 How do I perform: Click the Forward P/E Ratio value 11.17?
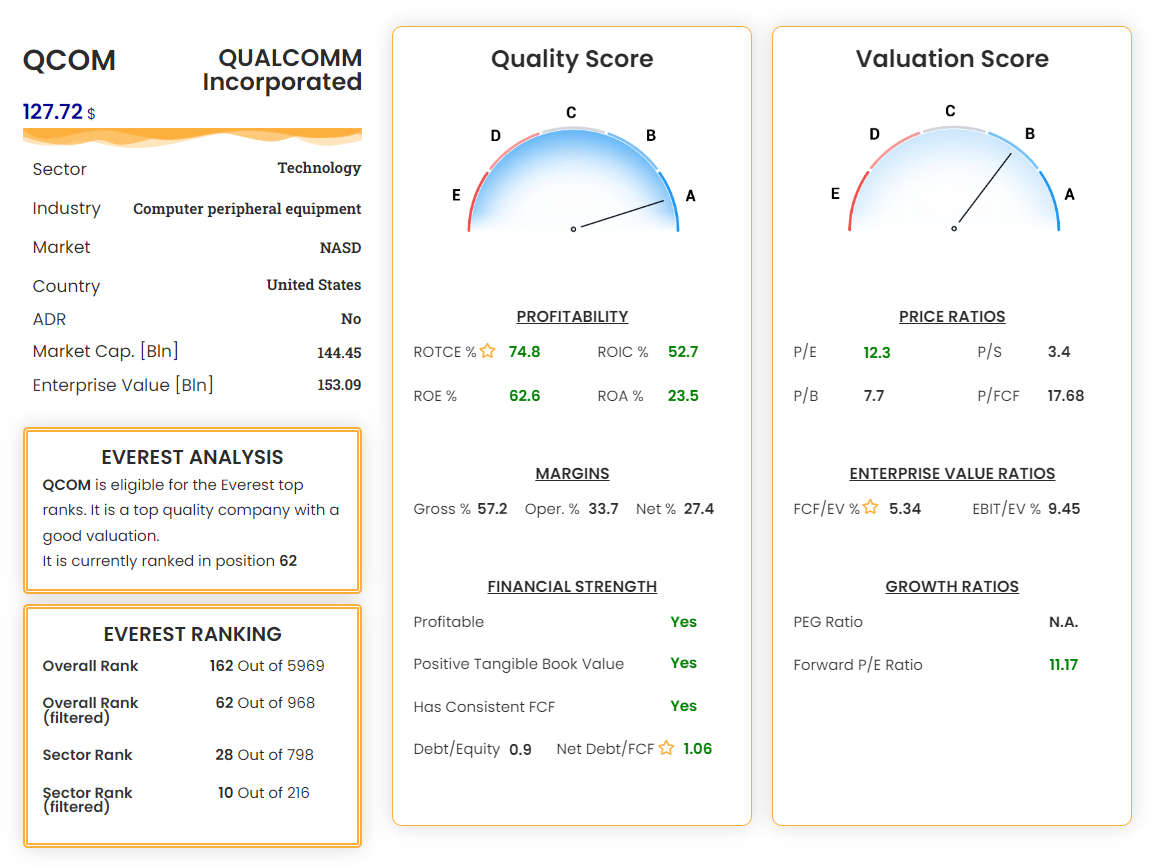pyautogui.click(x=1063, y=665)
